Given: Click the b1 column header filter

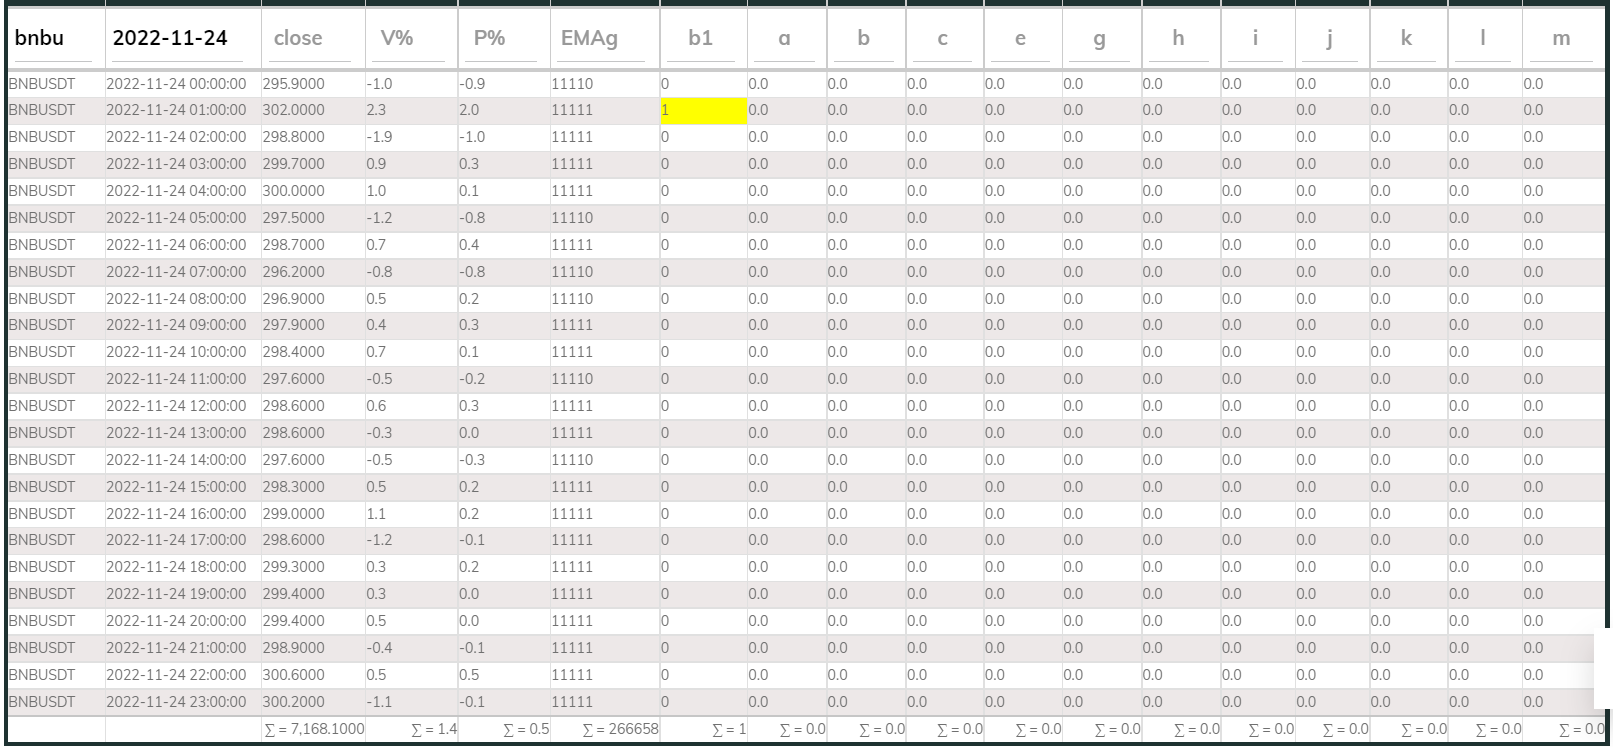Looking at the screenshot, I should pos(702,39).
